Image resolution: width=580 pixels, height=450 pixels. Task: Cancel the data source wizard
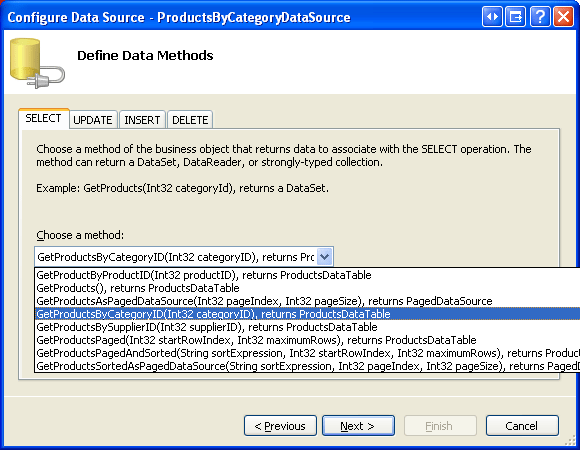click(x=522, y=426)
